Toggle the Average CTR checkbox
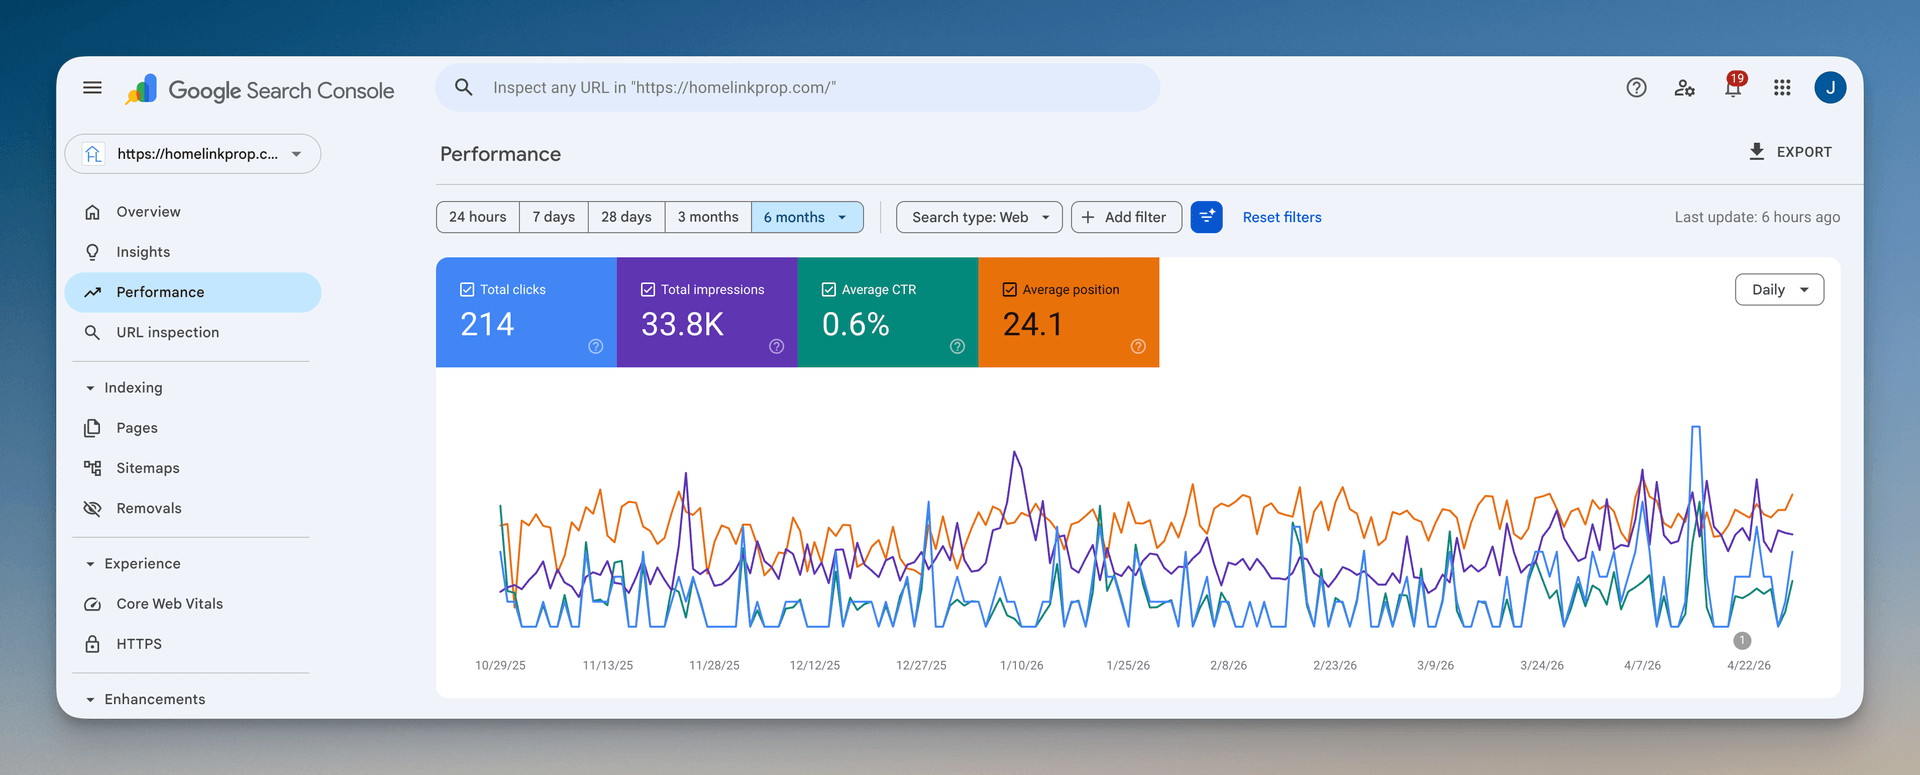The image size is (1920, 775). (829, 289)
